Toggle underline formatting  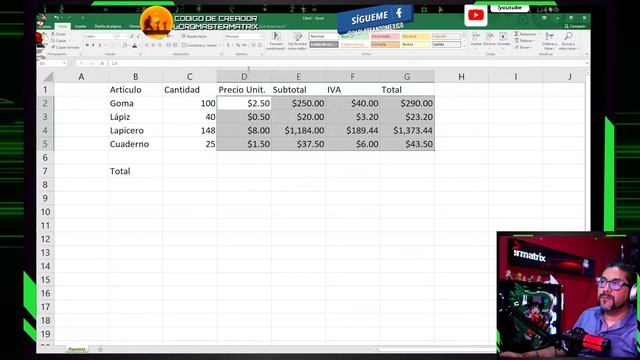pos(100,45)
